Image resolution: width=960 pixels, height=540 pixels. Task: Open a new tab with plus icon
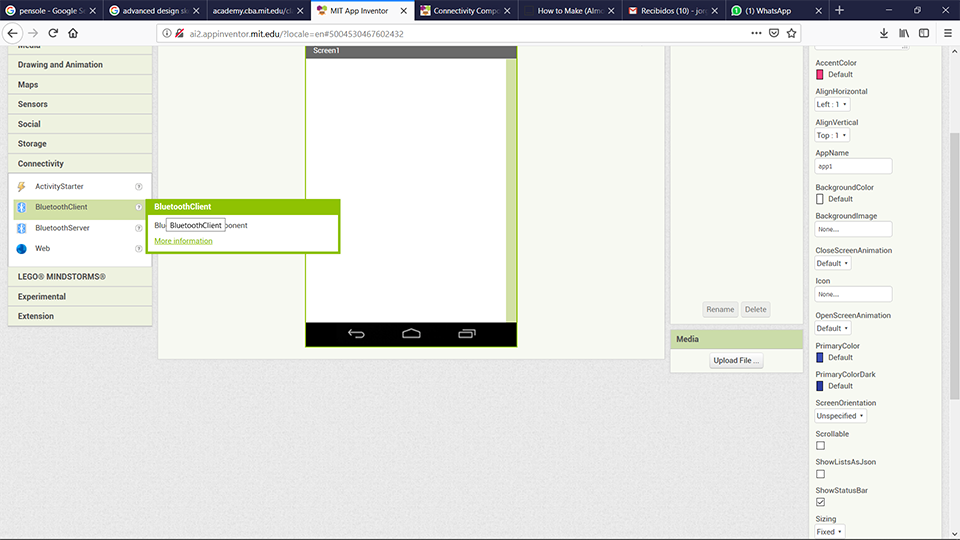pyautogui.click(x=839, y=10)
